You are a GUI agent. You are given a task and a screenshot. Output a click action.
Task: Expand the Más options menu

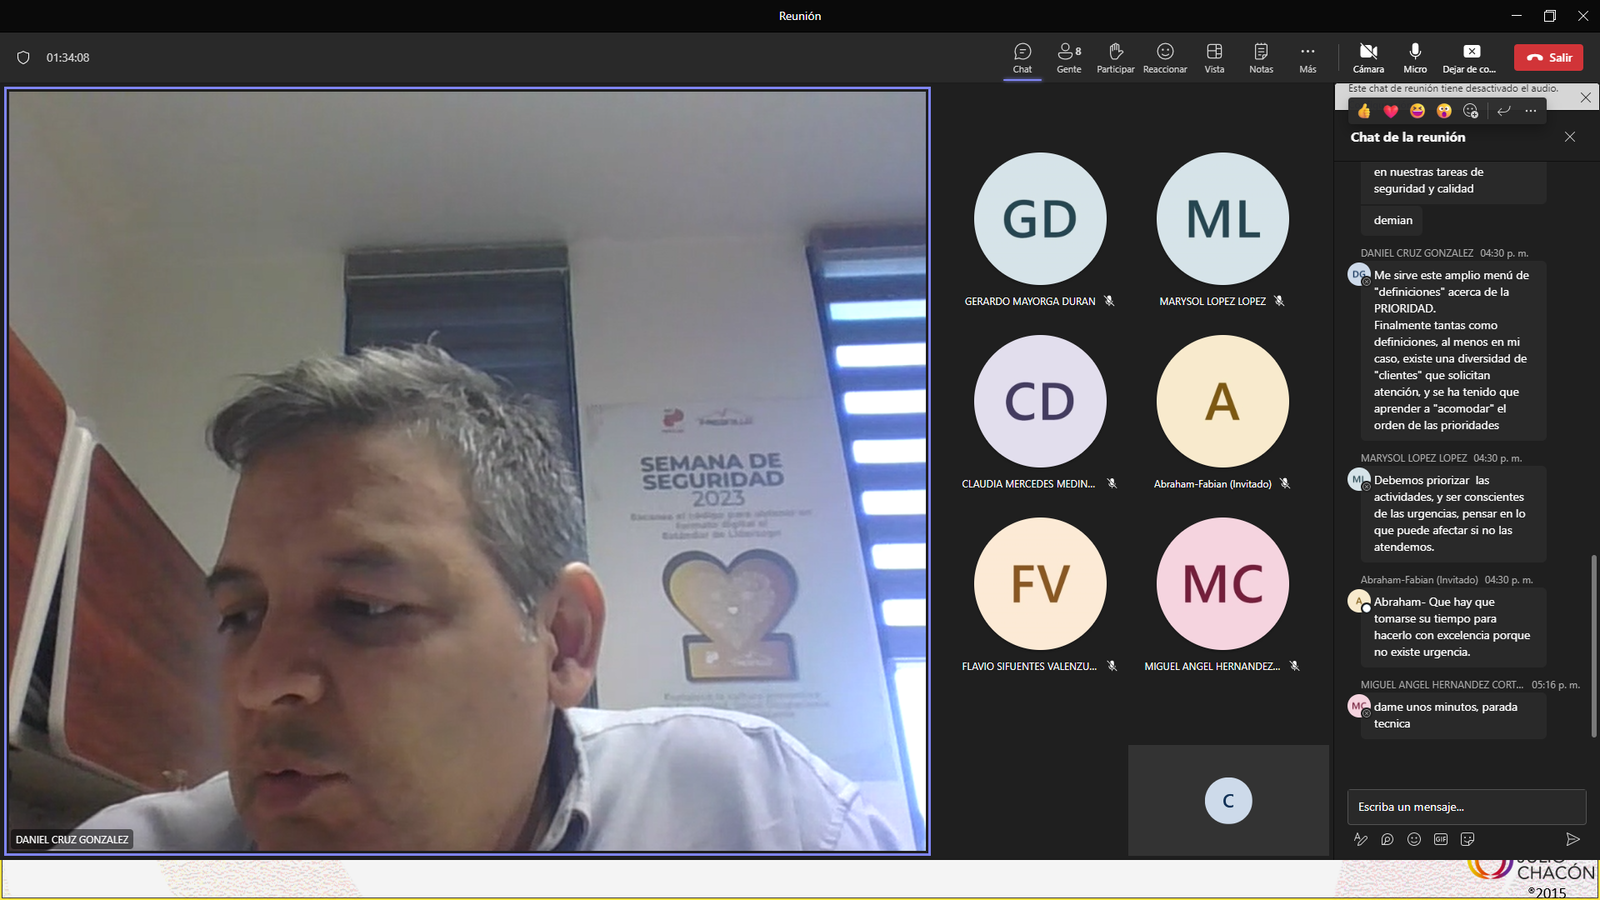pos(1307,57)
